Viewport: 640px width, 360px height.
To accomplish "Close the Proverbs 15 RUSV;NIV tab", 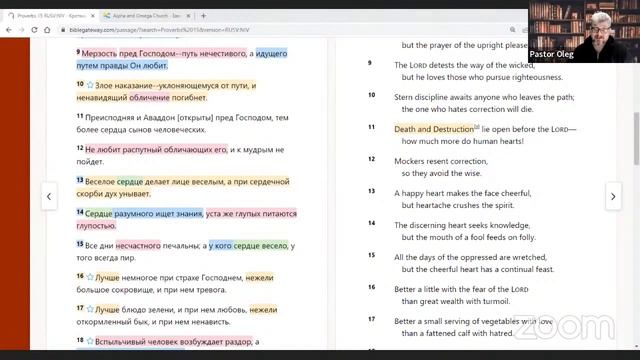I will click(93, 16).
